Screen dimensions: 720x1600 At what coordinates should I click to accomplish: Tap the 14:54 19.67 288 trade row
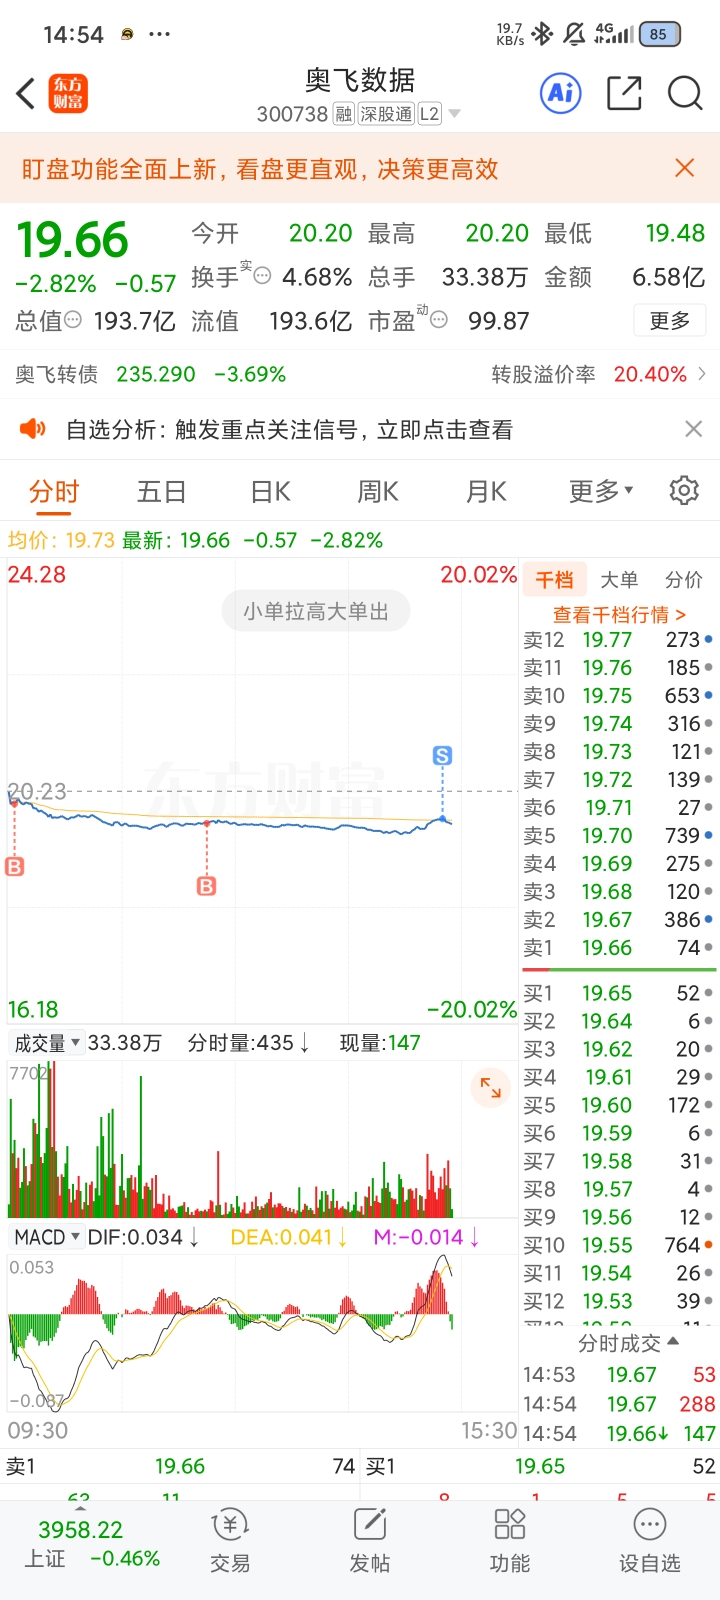click(619, 1404)
